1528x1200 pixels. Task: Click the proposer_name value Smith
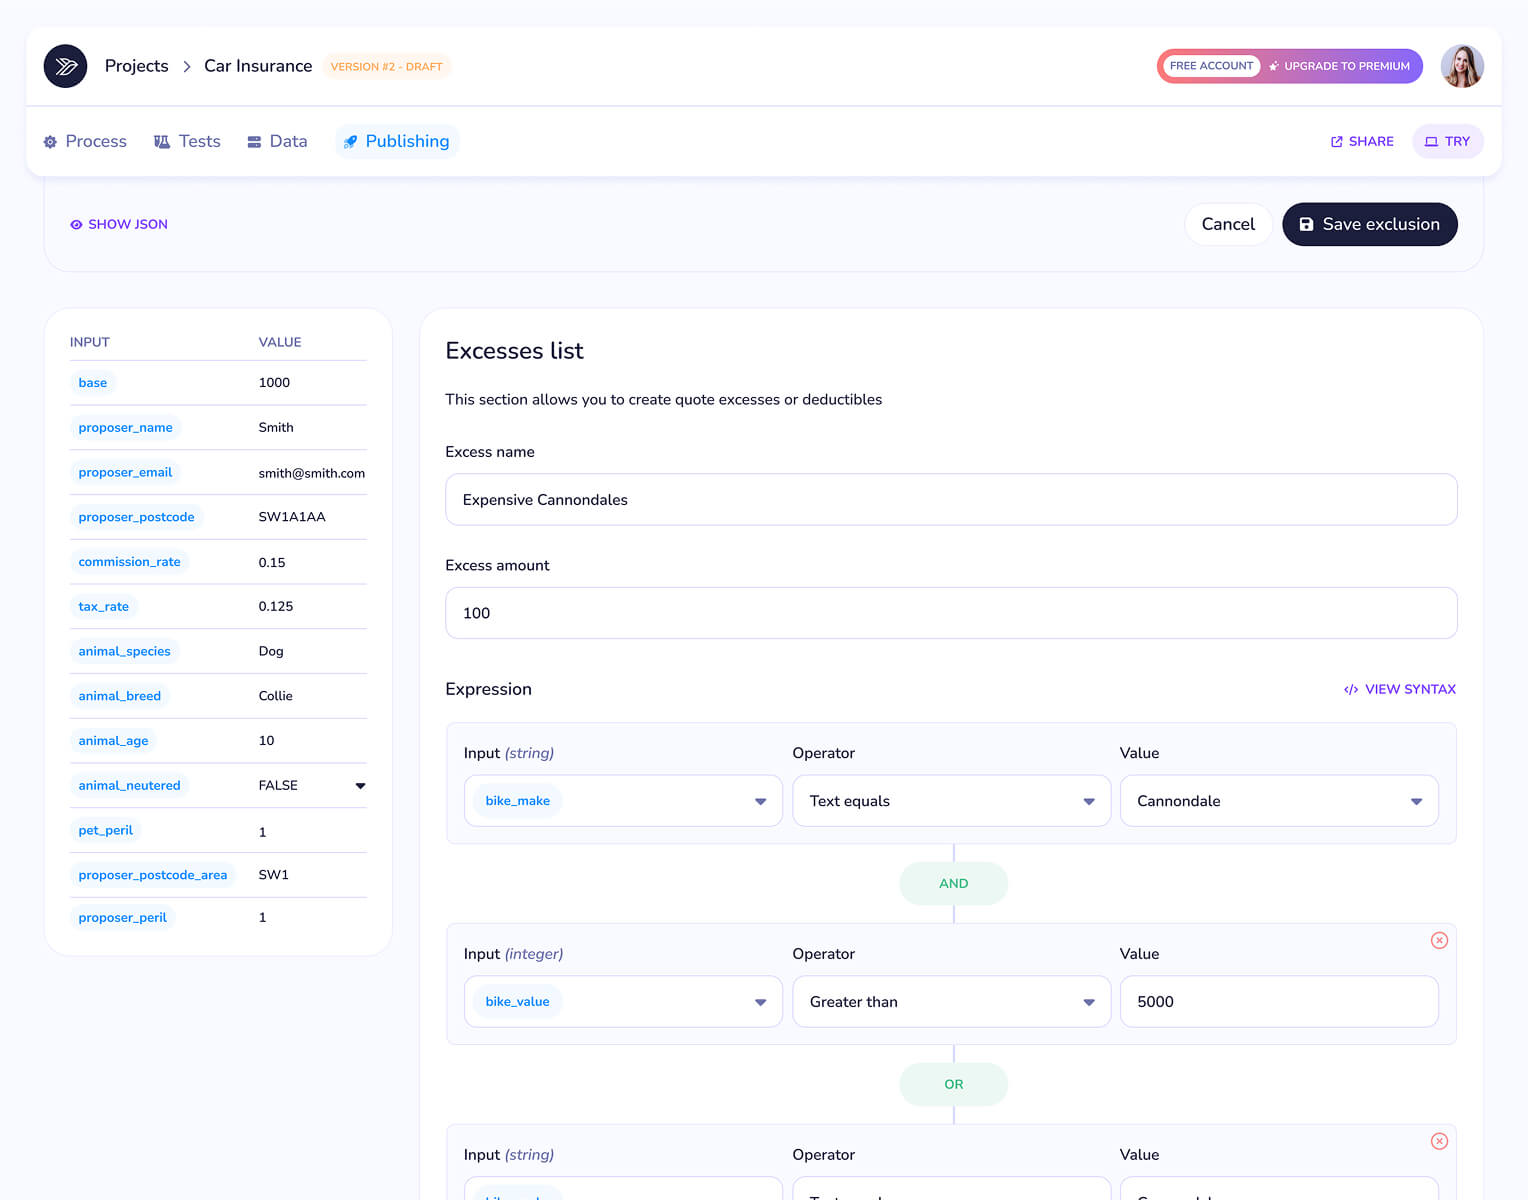tap(276, 427)
